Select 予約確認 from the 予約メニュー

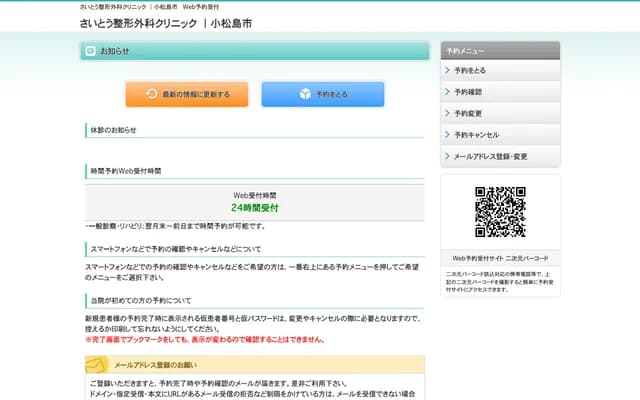tap(468, 92)
